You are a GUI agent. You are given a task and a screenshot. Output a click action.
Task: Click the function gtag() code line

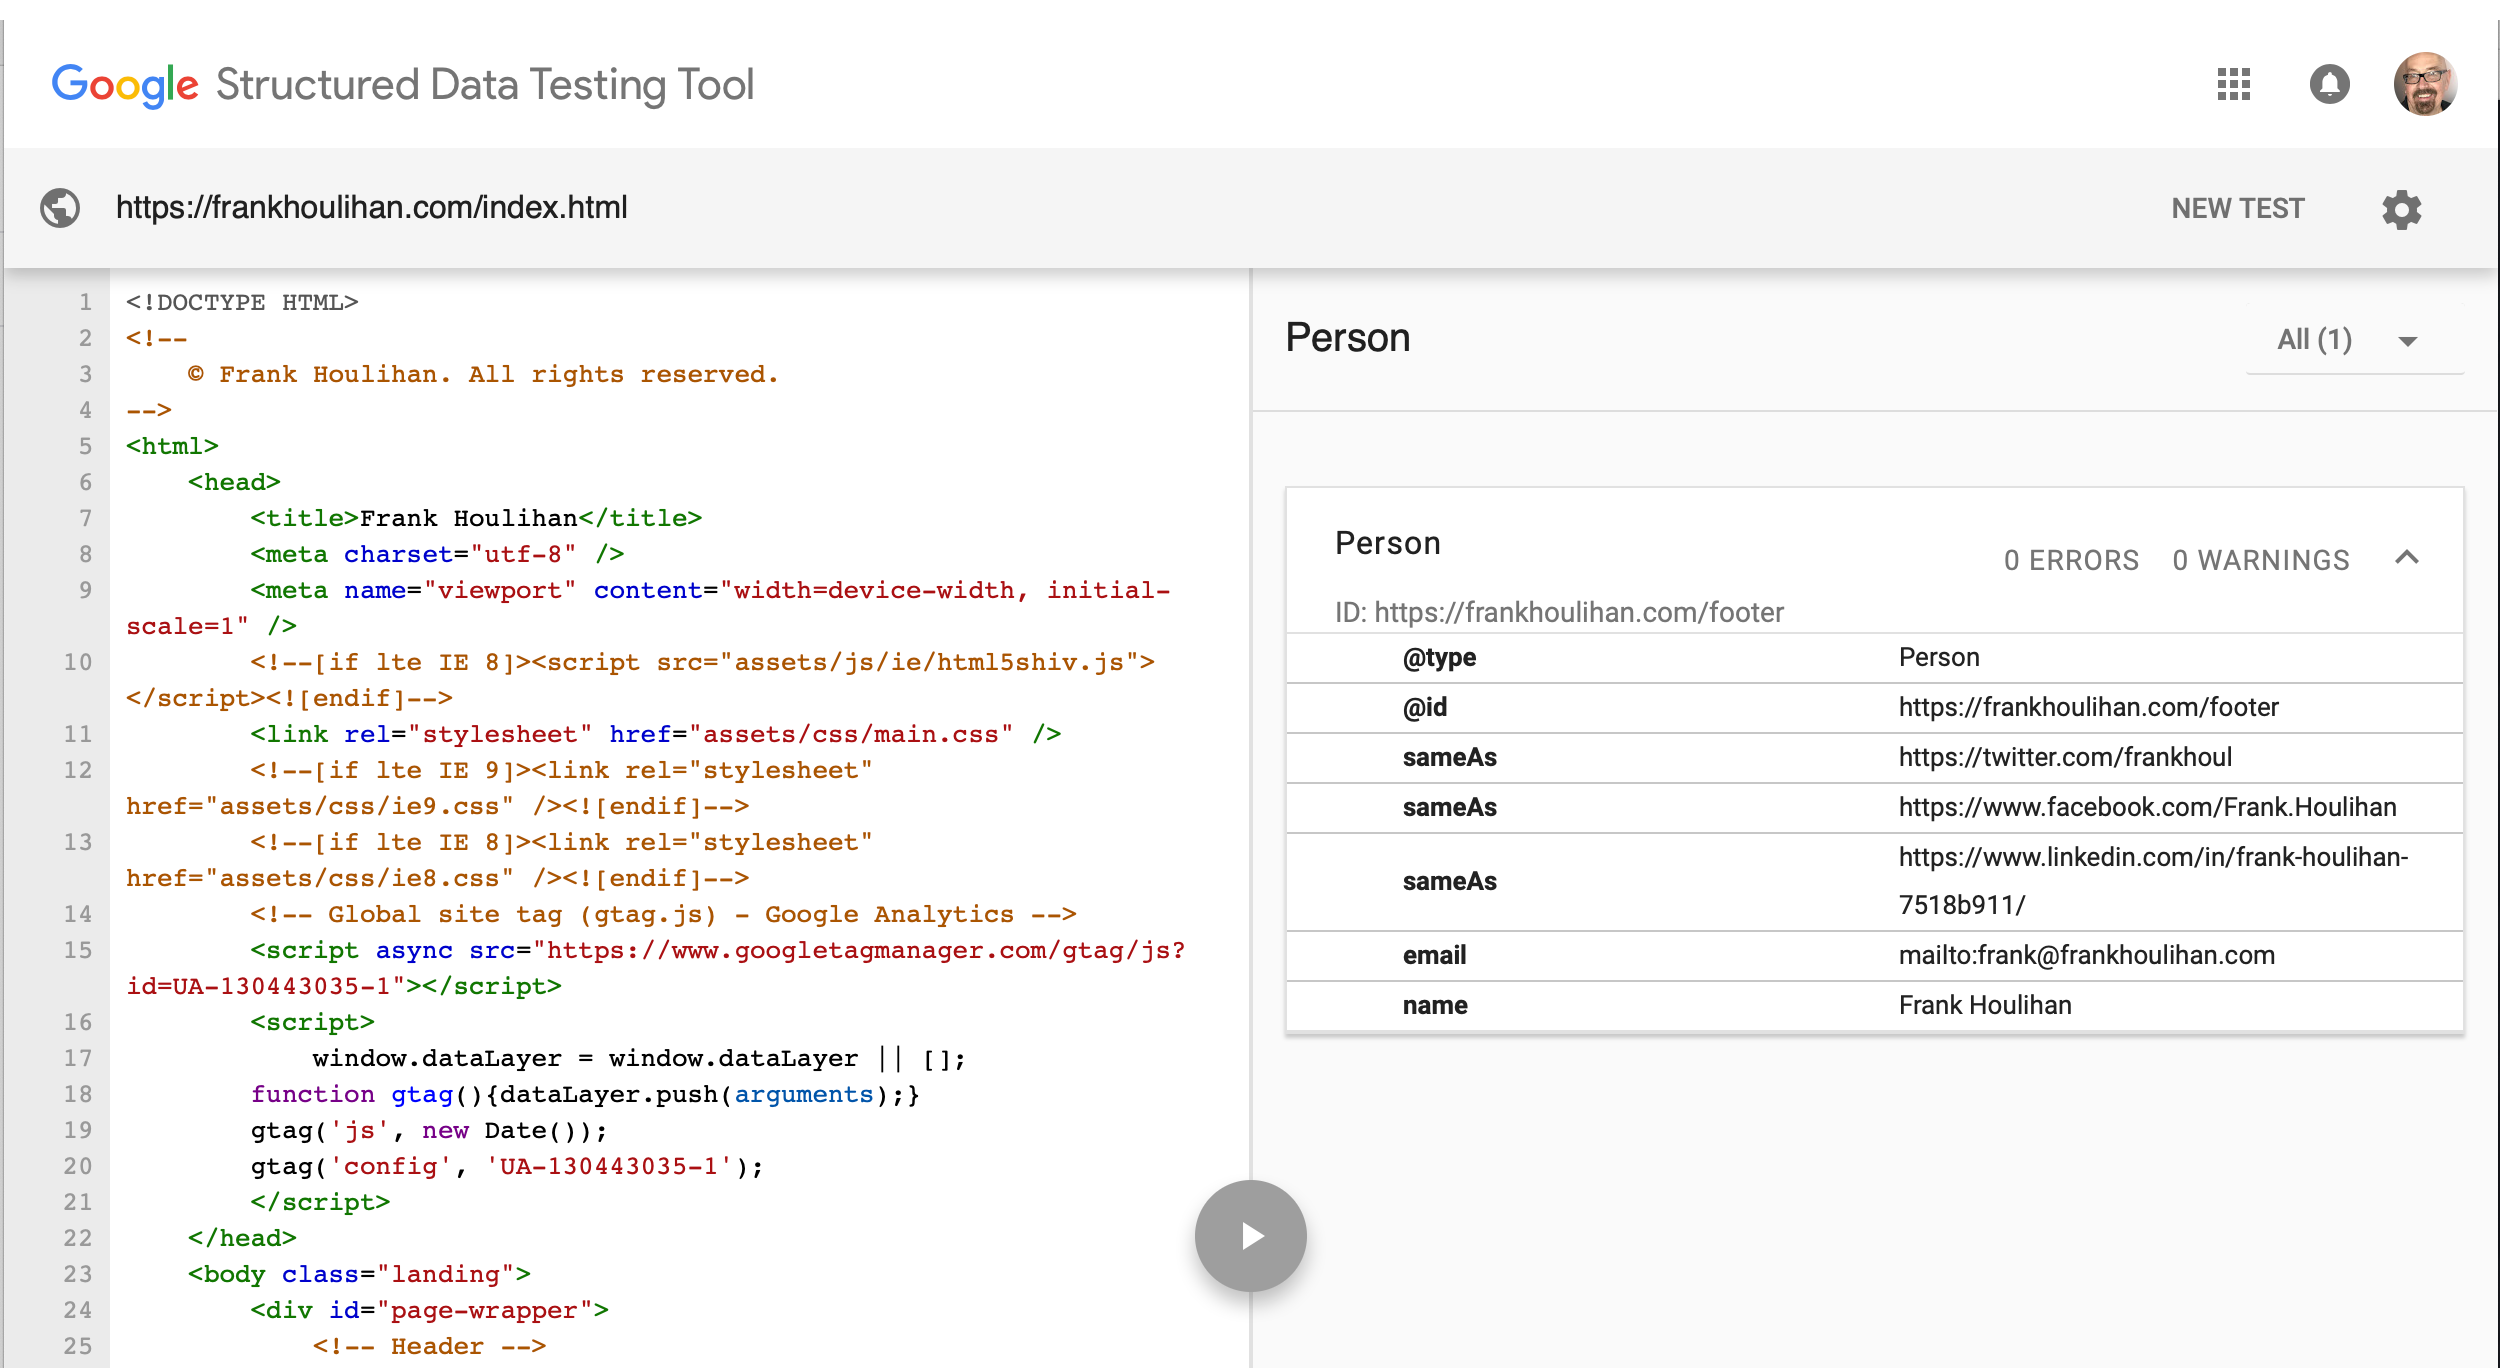tap(585, 1094)
